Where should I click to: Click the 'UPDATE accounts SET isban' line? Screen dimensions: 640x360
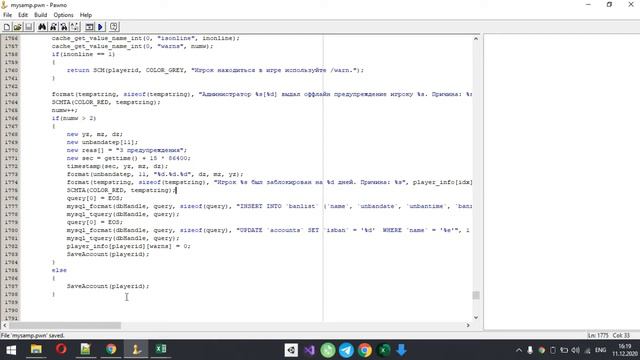point(268,230)
